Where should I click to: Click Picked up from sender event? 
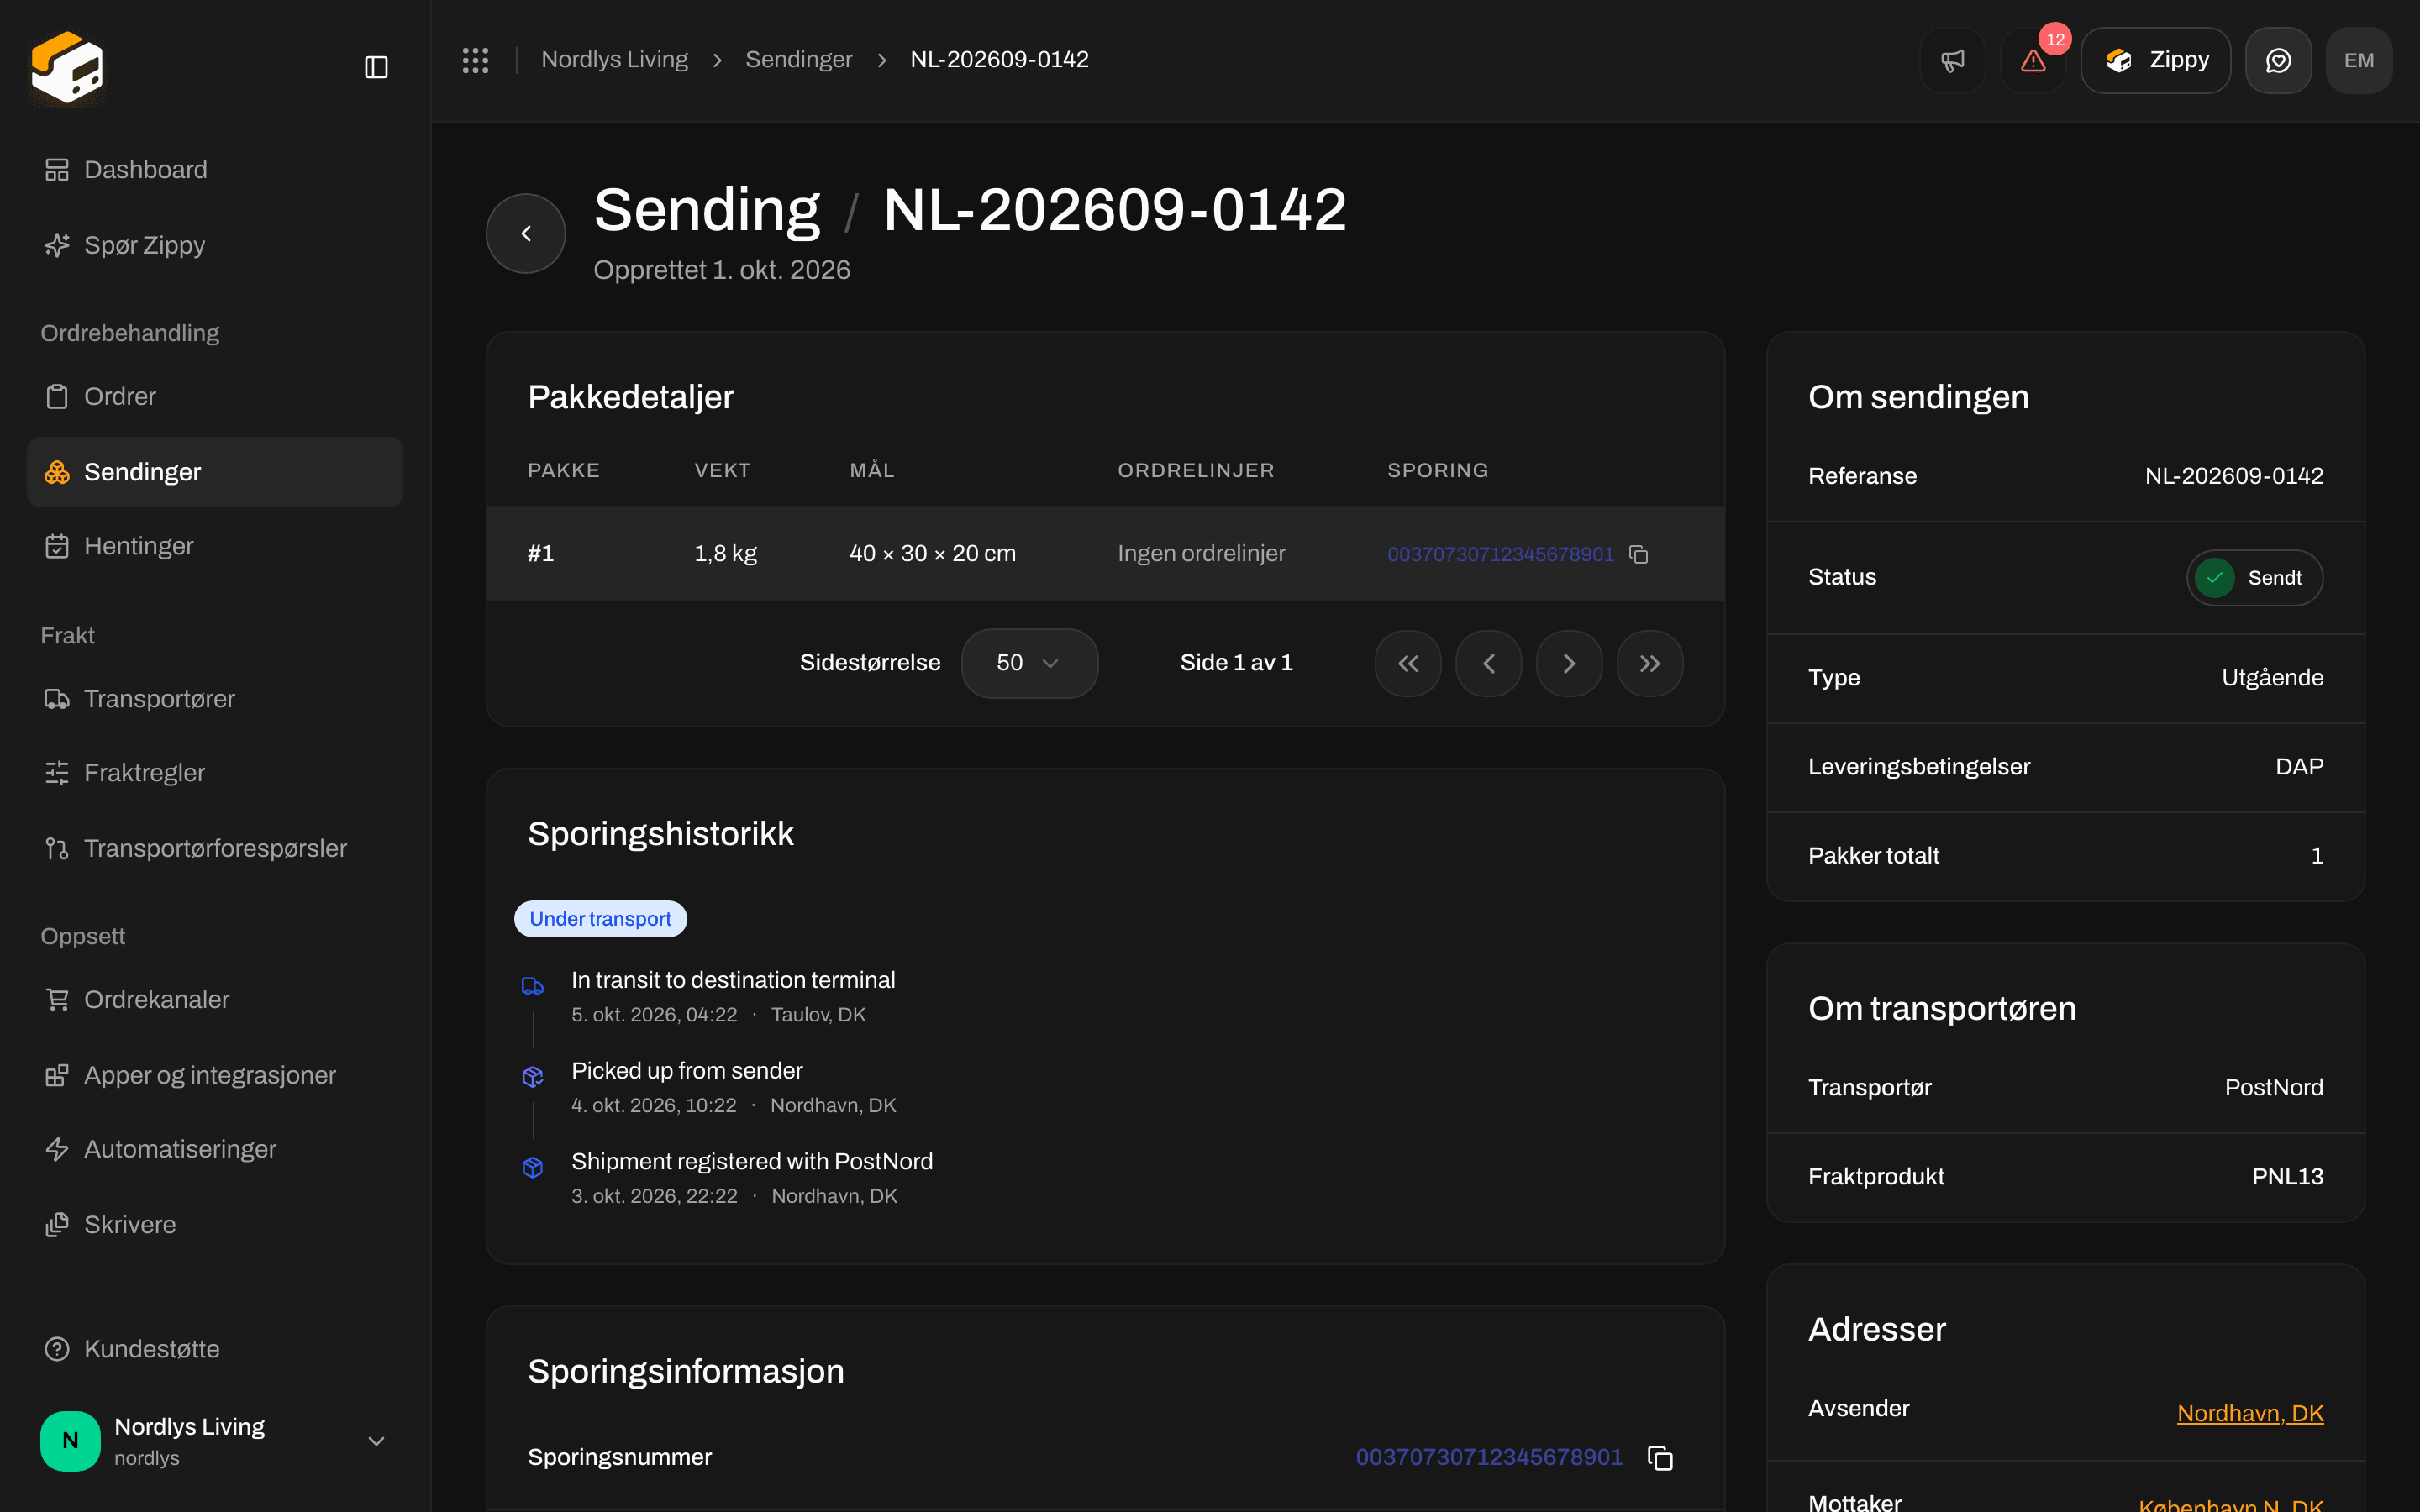[x=687, y=1071]
